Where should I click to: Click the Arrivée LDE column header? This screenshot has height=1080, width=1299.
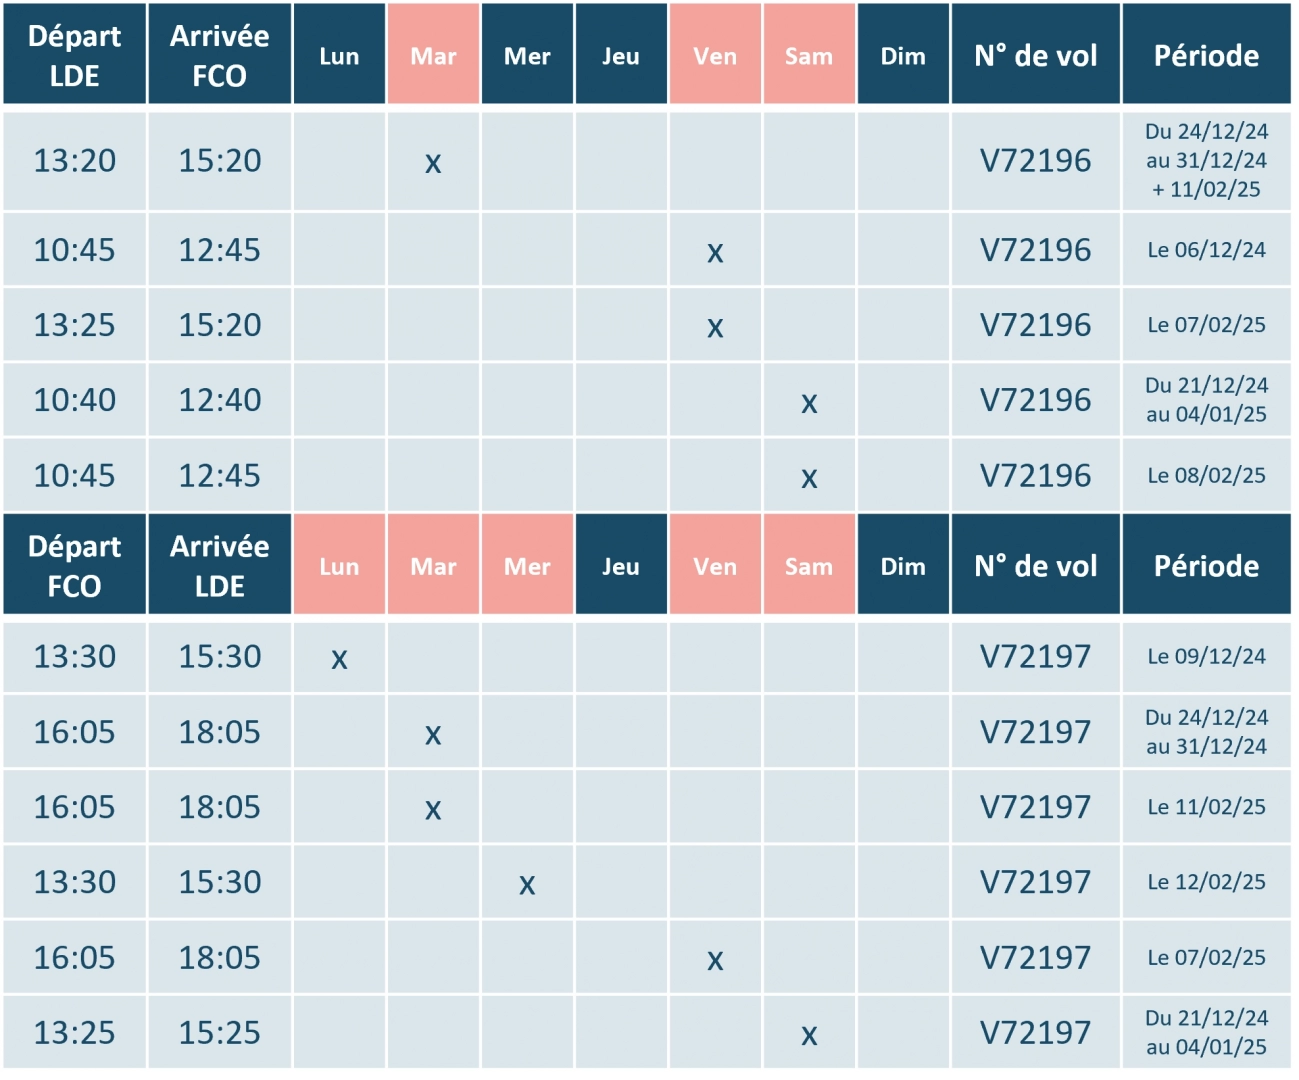(219, 564)
